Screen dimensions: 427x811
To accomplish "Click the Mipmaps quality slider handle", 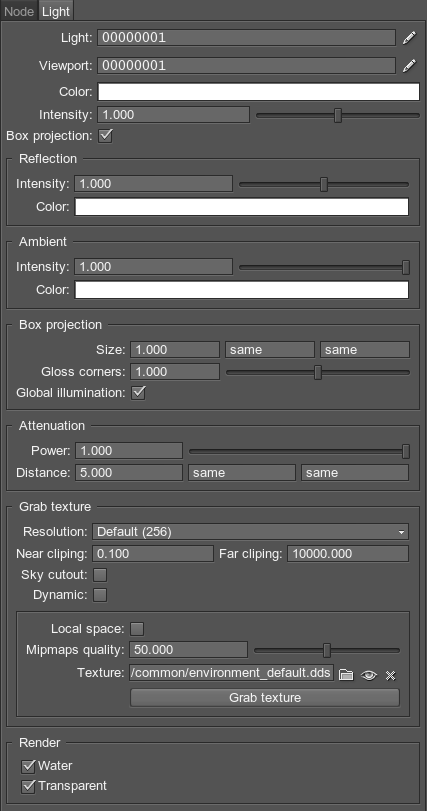I will point(327,650).
